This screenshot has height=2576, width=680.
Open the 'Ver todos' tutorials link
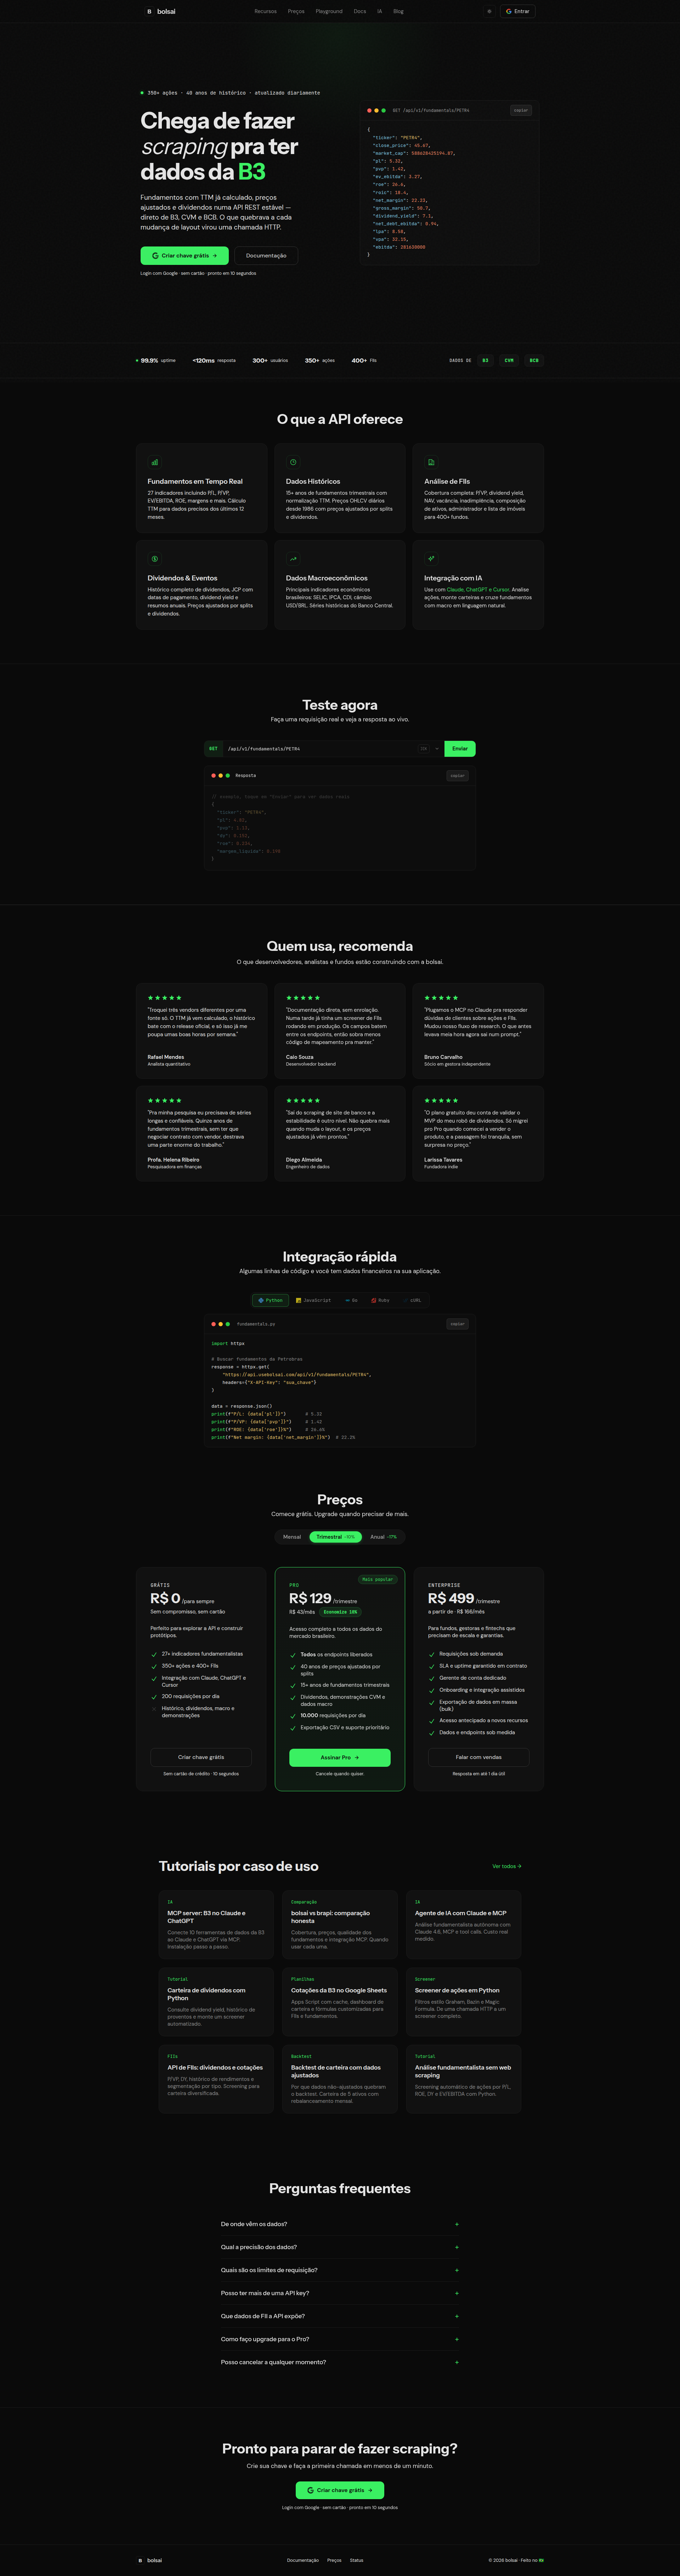[507, 1866]
